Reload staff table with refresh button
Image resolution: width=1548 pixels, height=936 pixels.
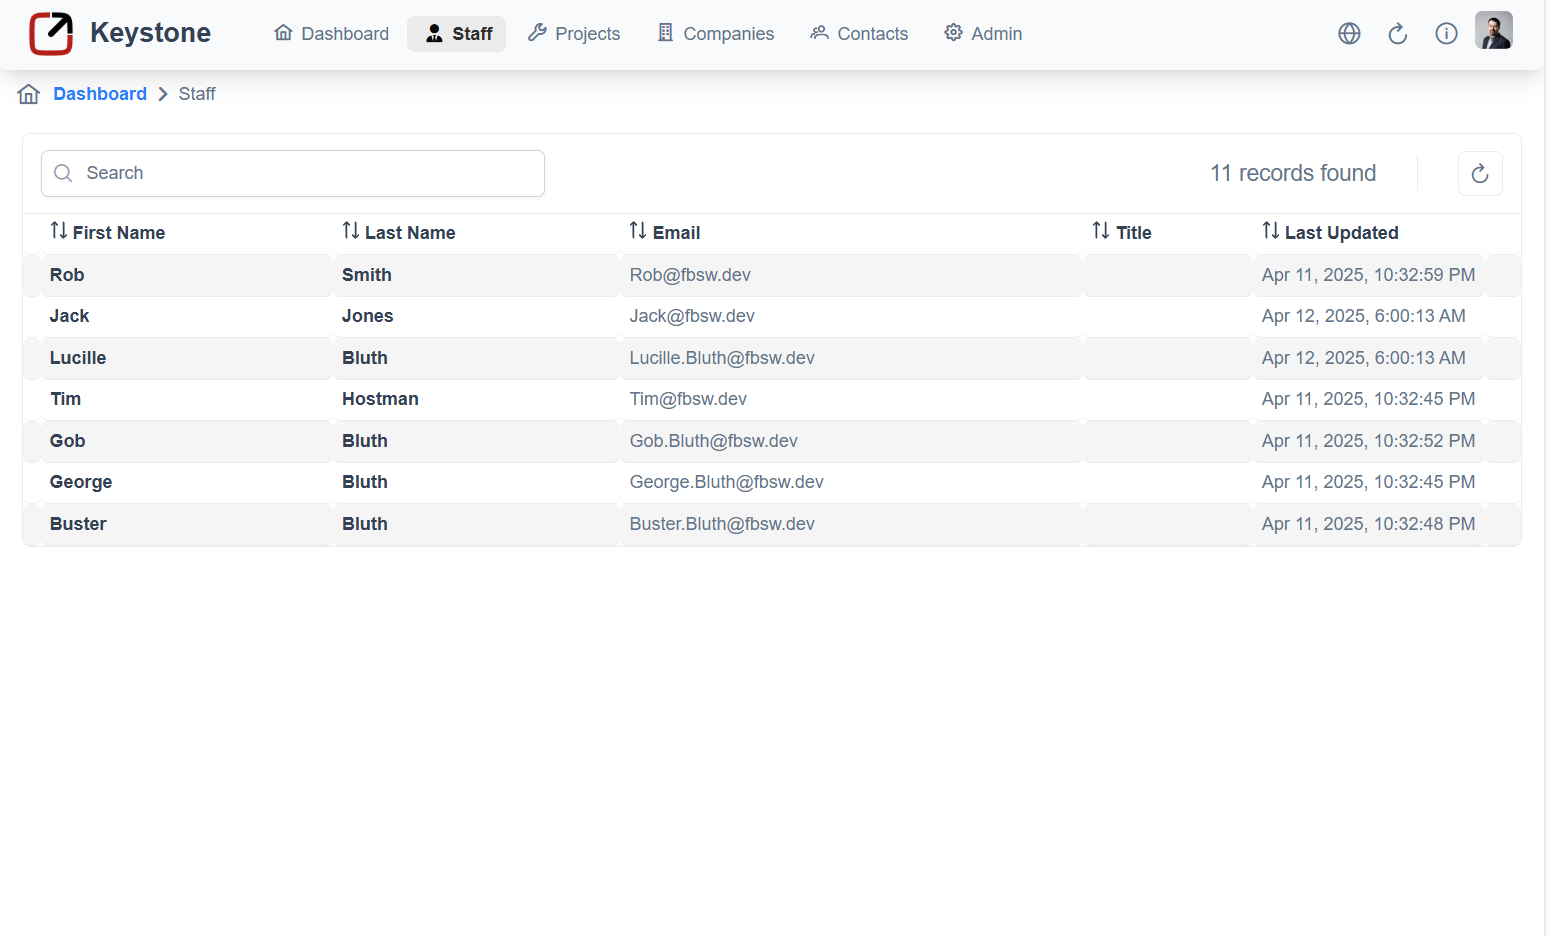[x=1479, y=174]
